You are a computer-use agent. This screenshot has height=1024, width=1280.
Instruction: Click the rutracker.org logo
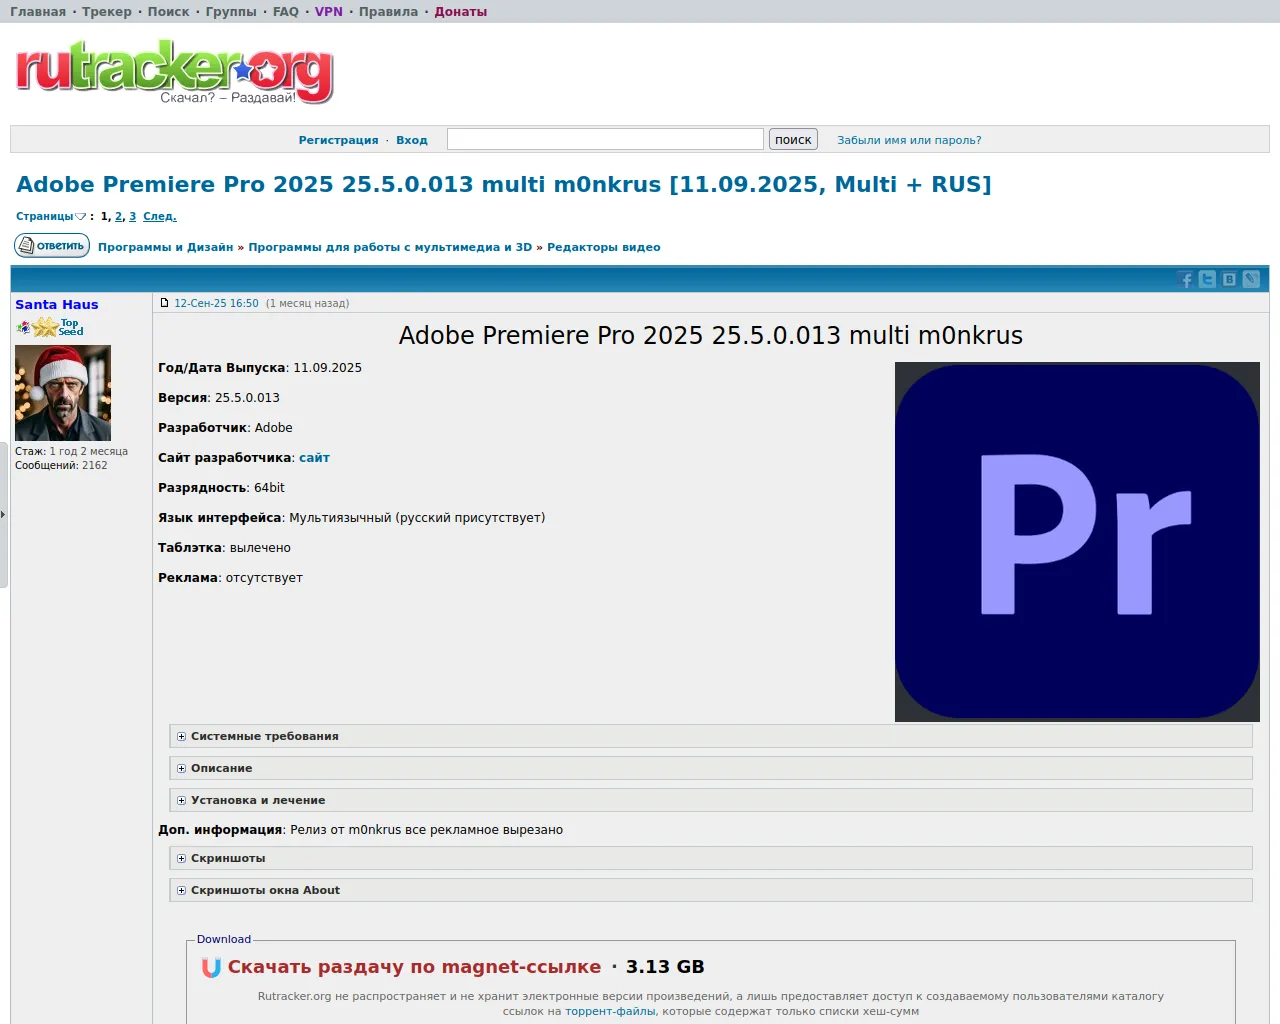pos(174,72)
